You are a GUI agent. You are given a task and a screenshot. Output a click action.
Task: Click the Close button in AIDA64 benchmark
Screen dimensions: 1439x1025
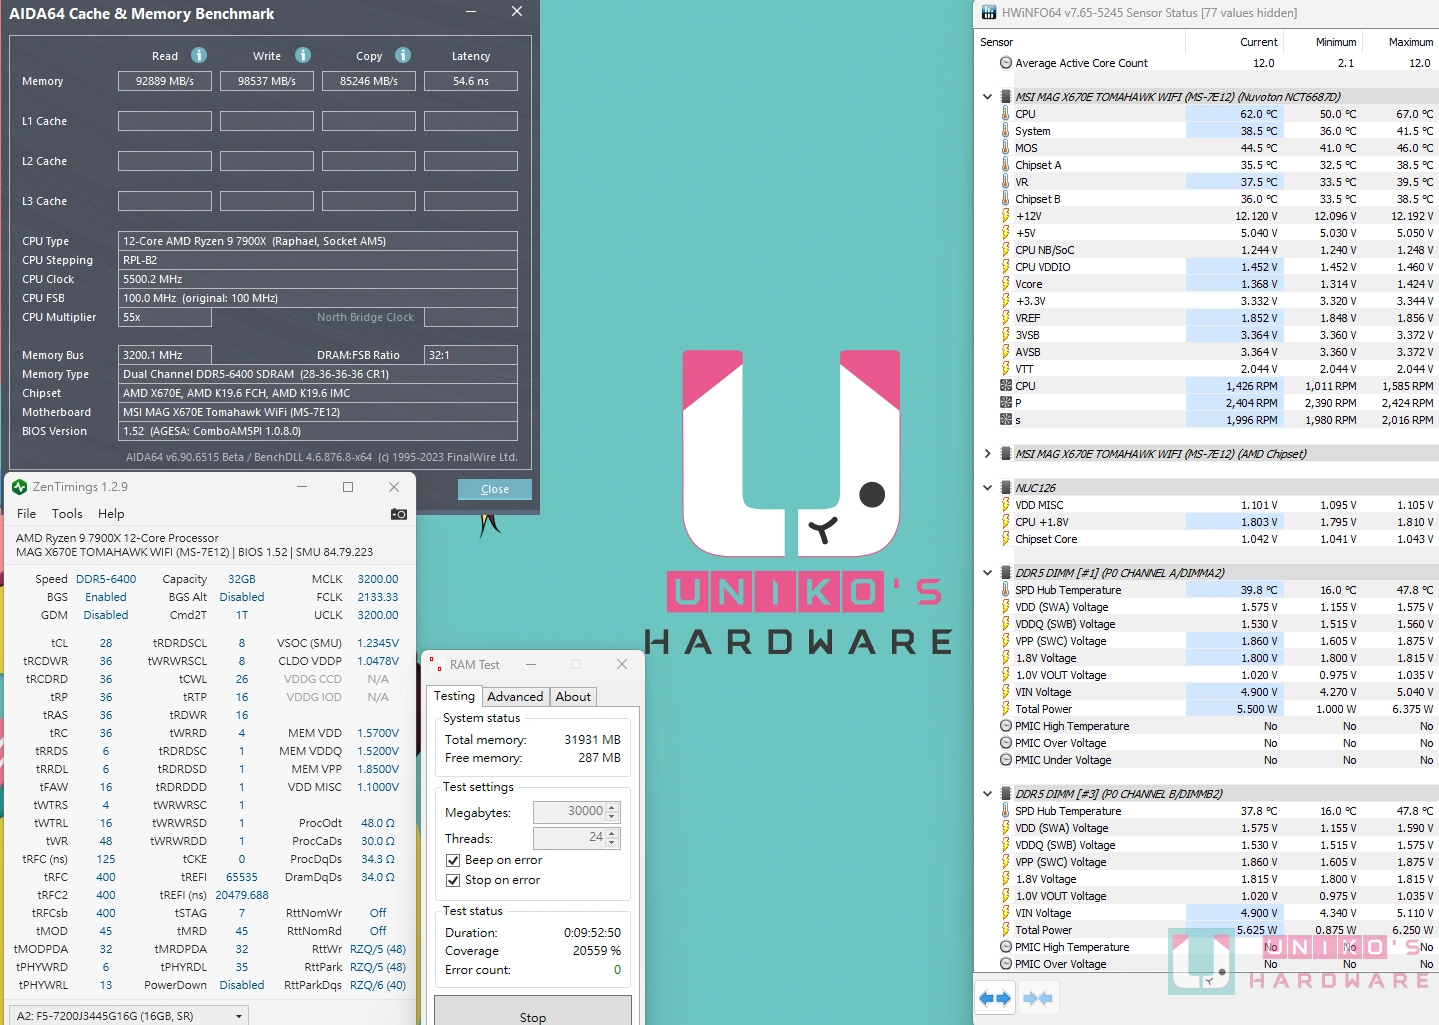point(495,489)
